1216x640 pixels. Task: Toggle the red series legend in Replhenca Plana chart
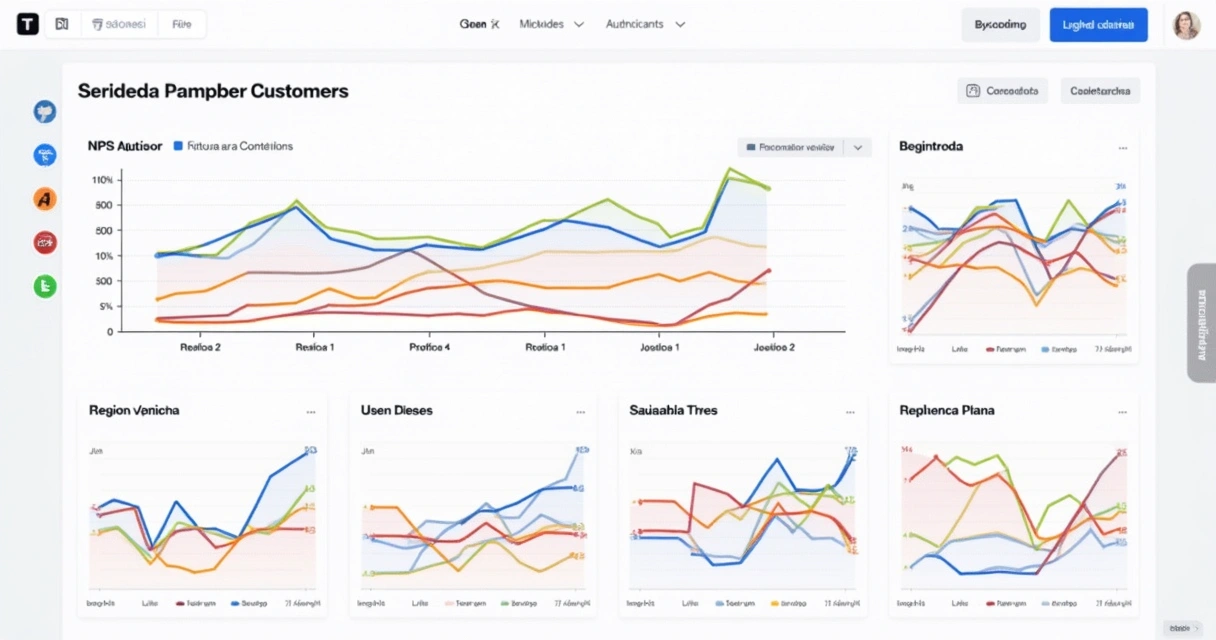[1006, 604]
